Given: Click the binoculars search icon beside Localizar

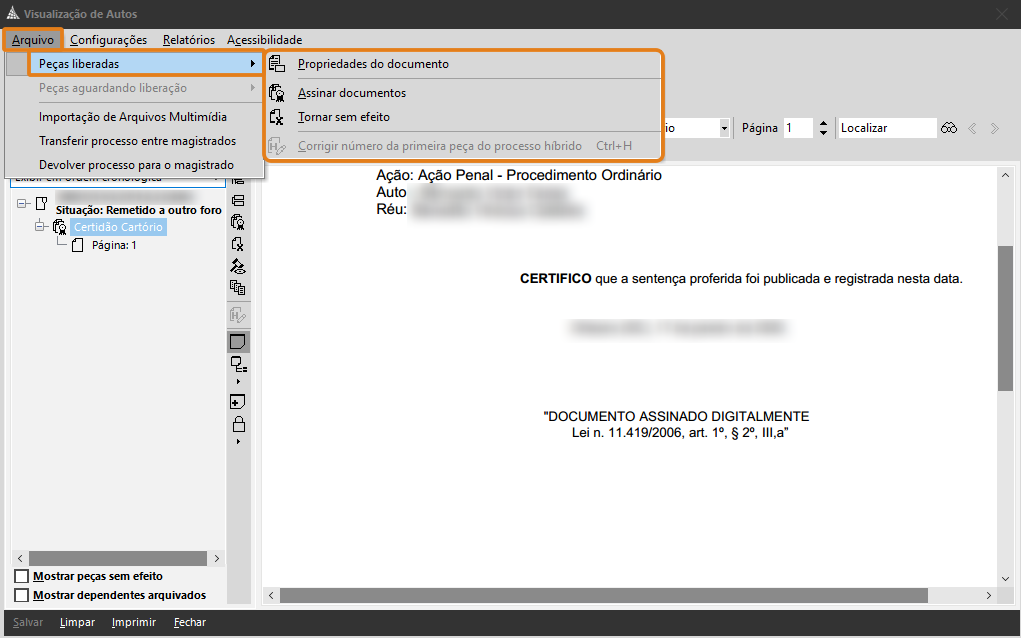Looking at the screenshot, I should pyautogui.click(x=949, y=128).
